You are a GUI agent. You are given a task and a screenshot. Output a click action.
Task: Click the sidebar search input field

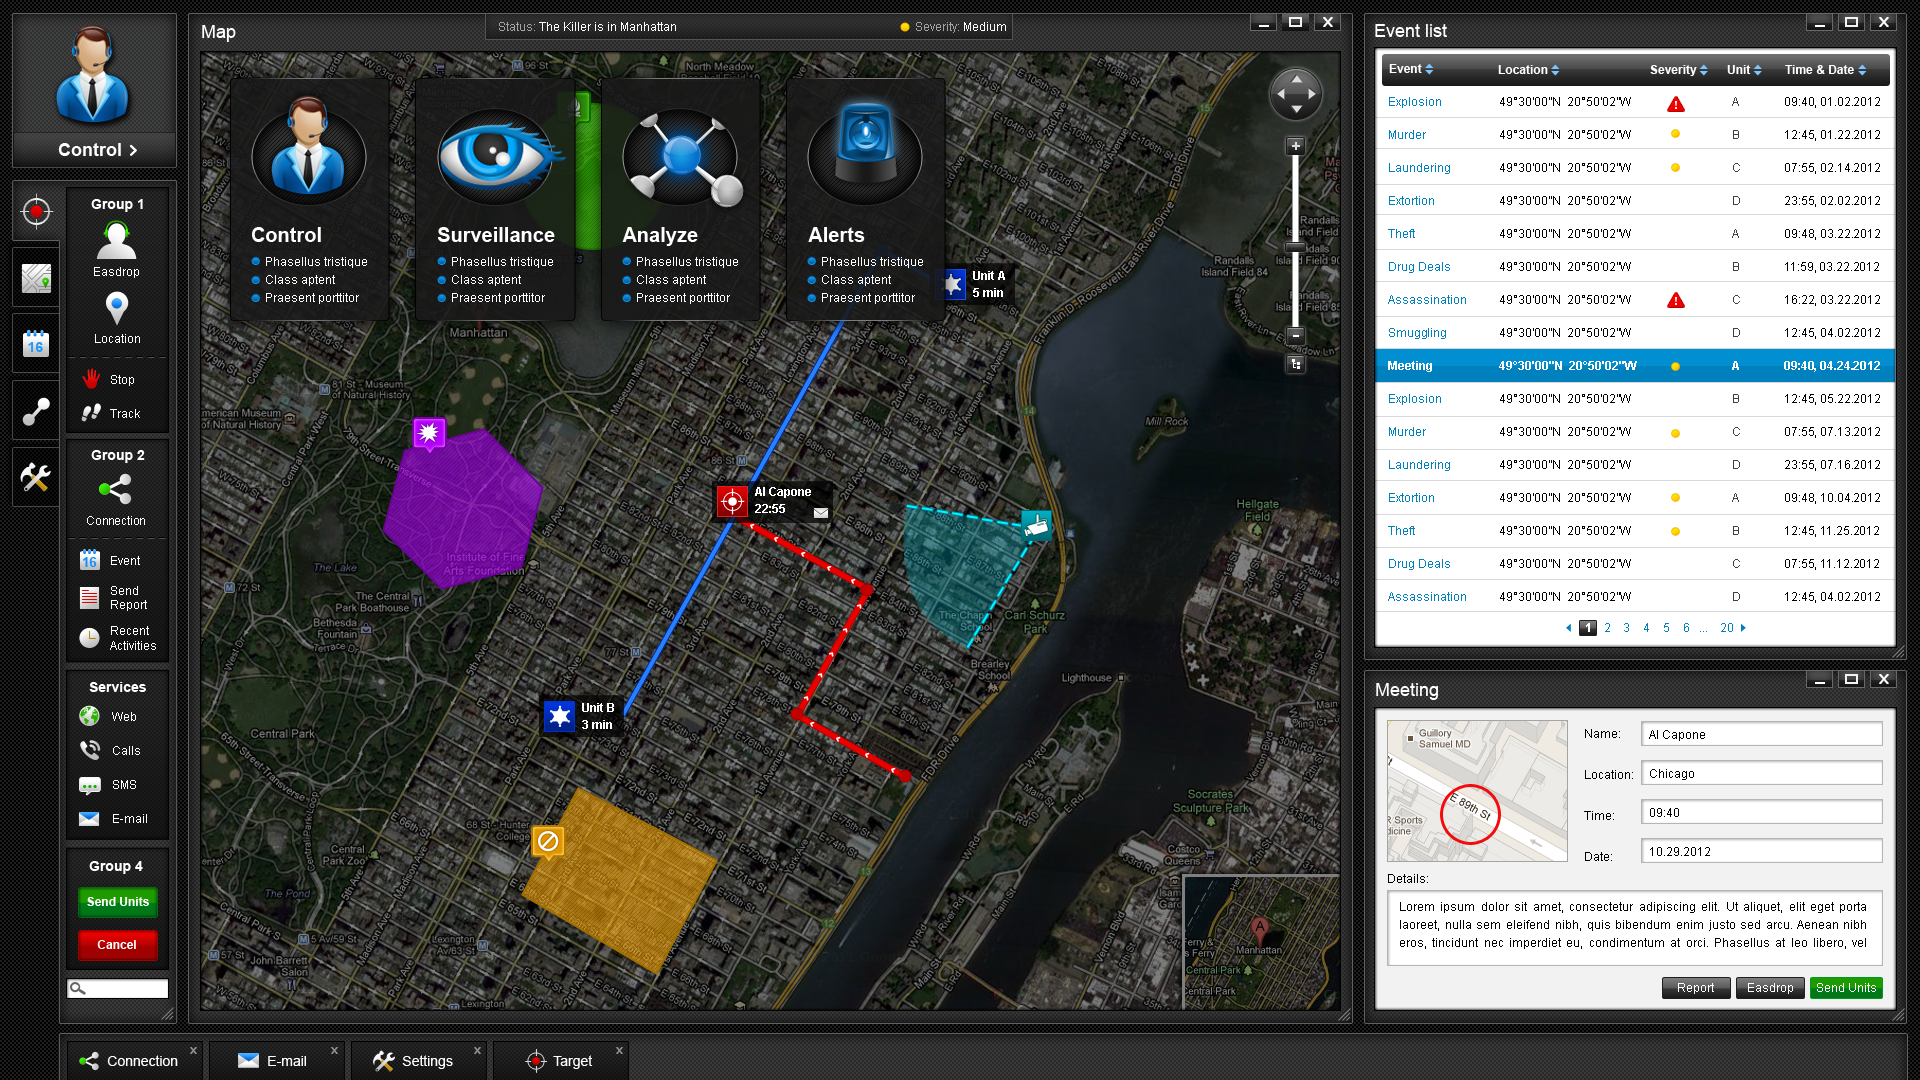pos(117,988)
